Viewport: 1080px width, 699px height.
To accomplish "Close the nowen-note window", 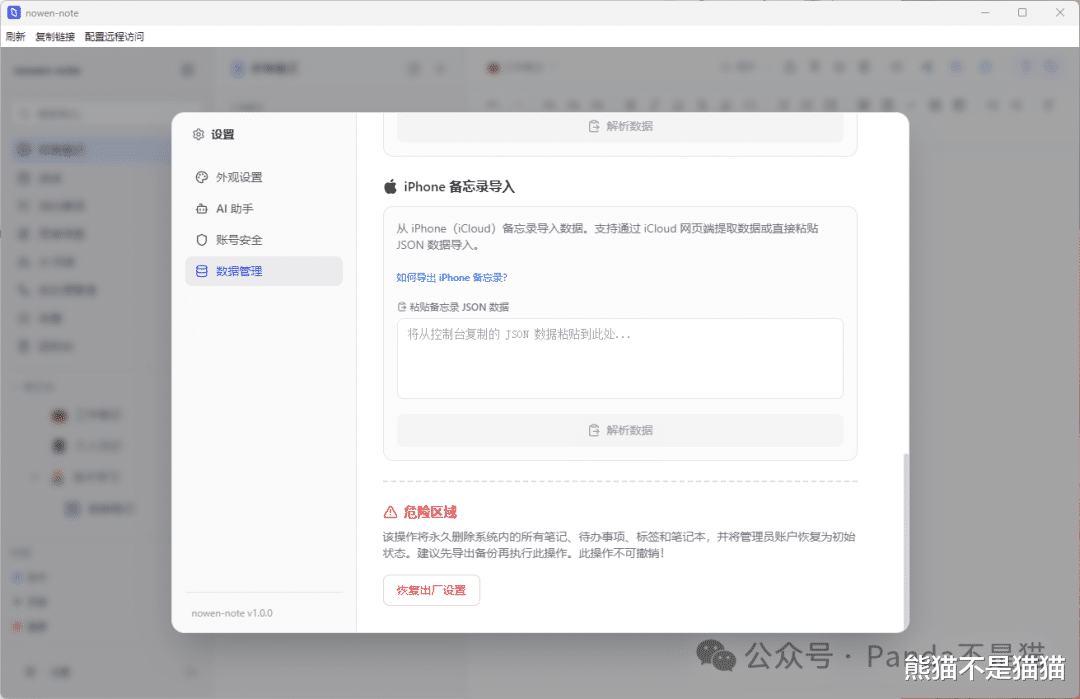I will click(1060, 12).
